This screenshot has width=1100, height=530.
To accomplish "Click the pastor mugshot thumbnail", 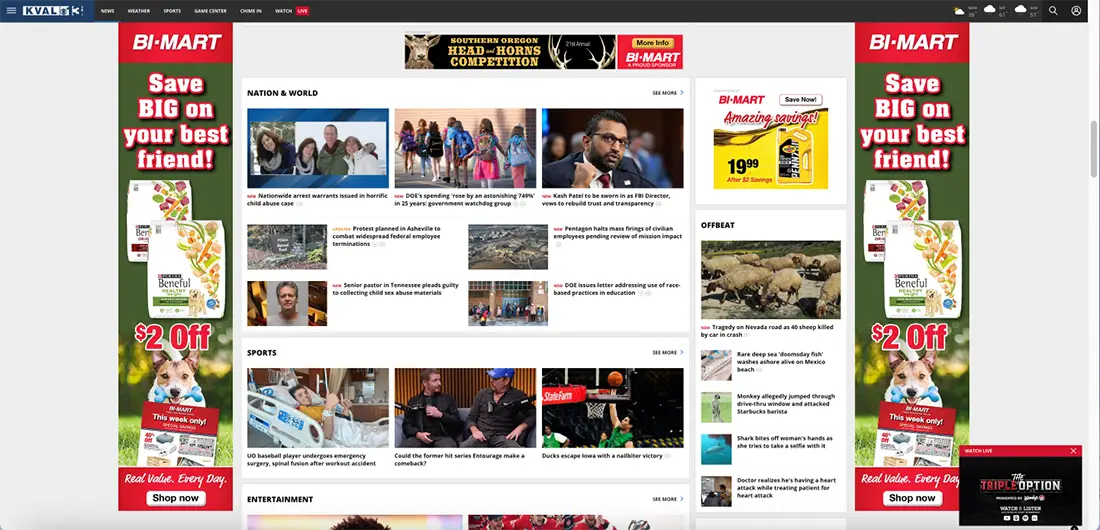I will [287, 303].
